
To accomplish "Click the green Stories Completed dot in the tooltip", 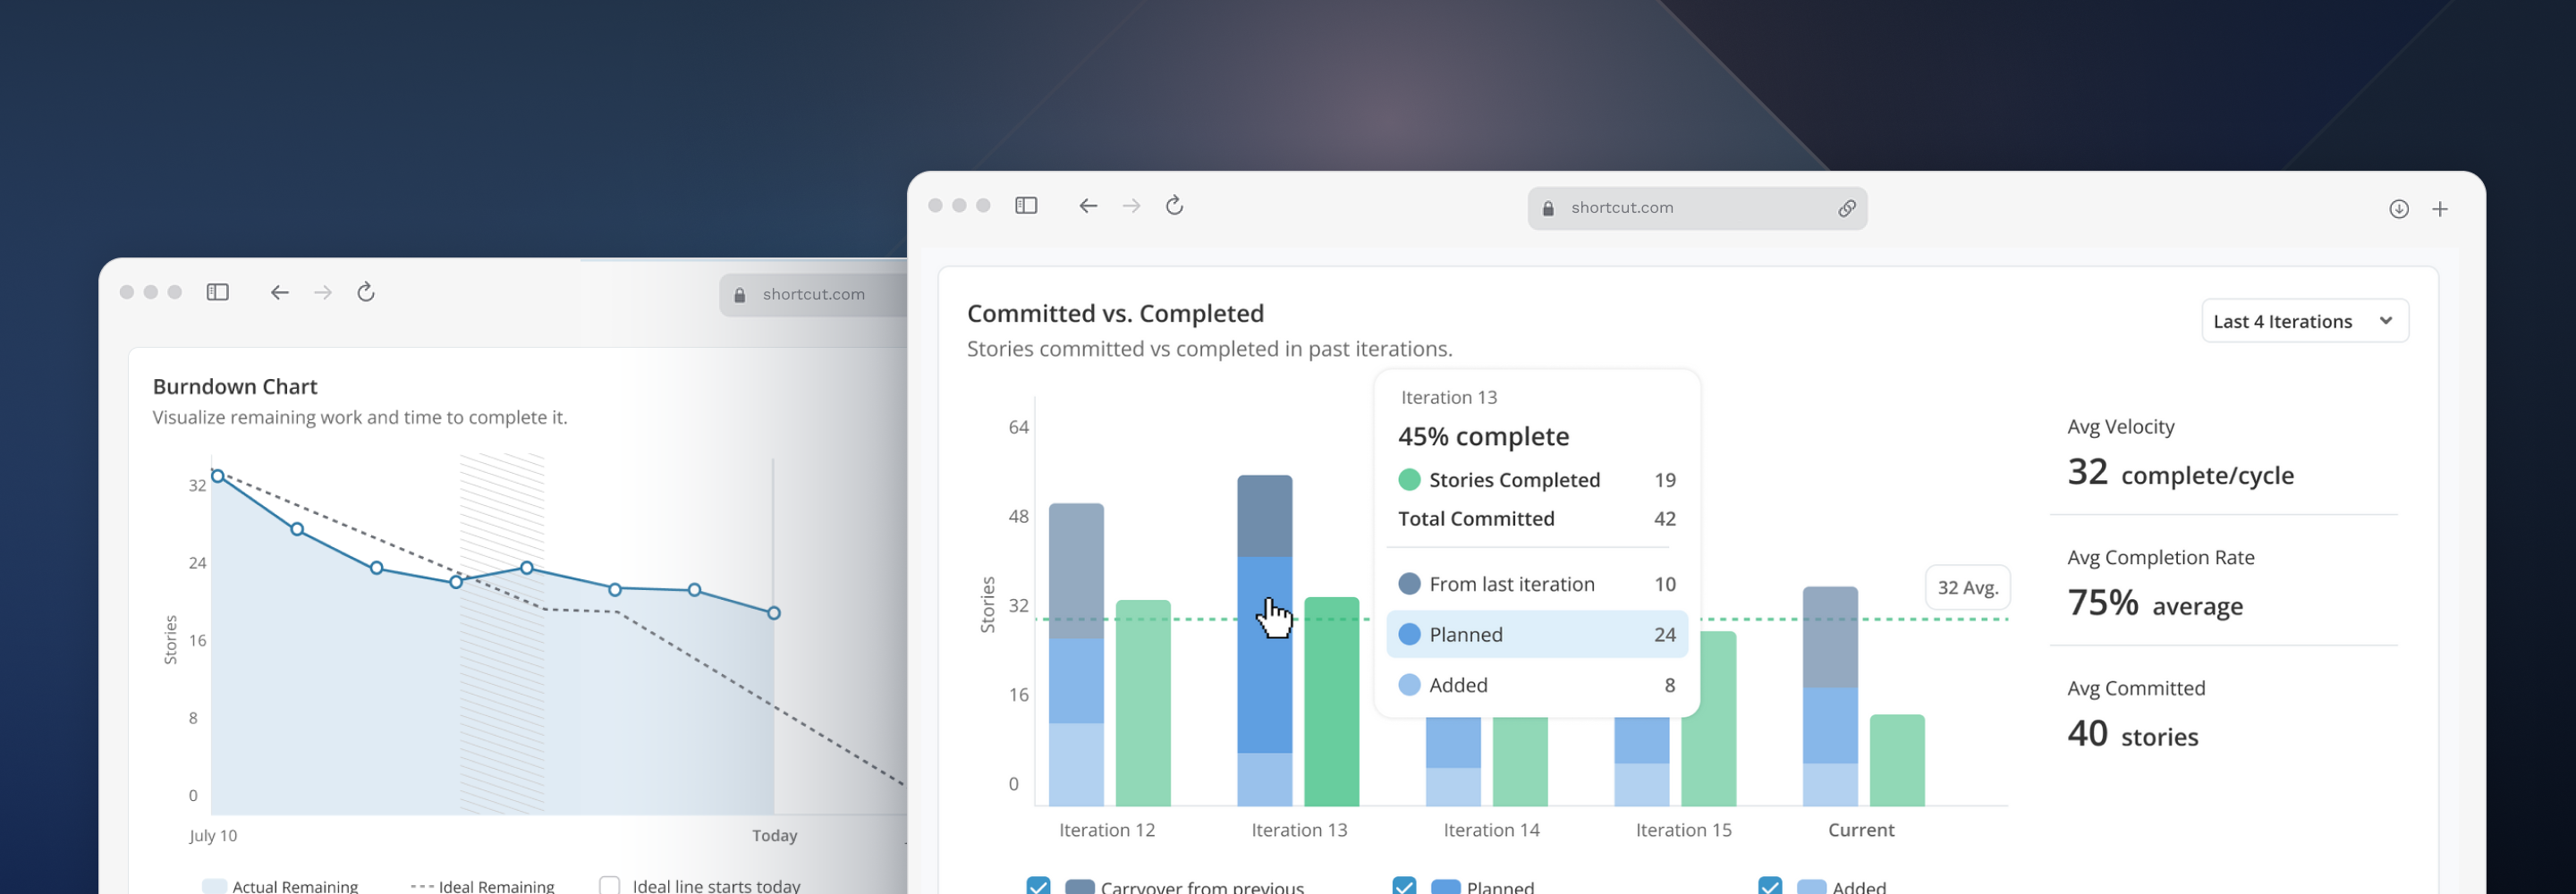I will point(1409,480).
